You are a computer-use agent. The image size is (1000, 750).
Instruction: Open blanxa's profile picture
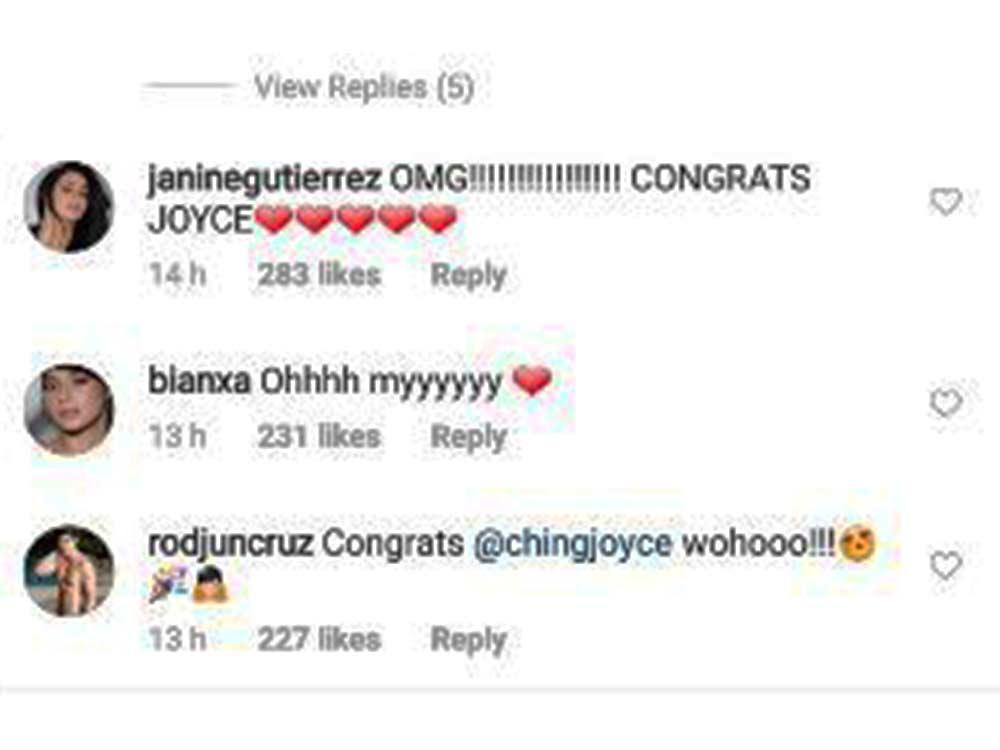pyautogui.click(x=69, y=409)
